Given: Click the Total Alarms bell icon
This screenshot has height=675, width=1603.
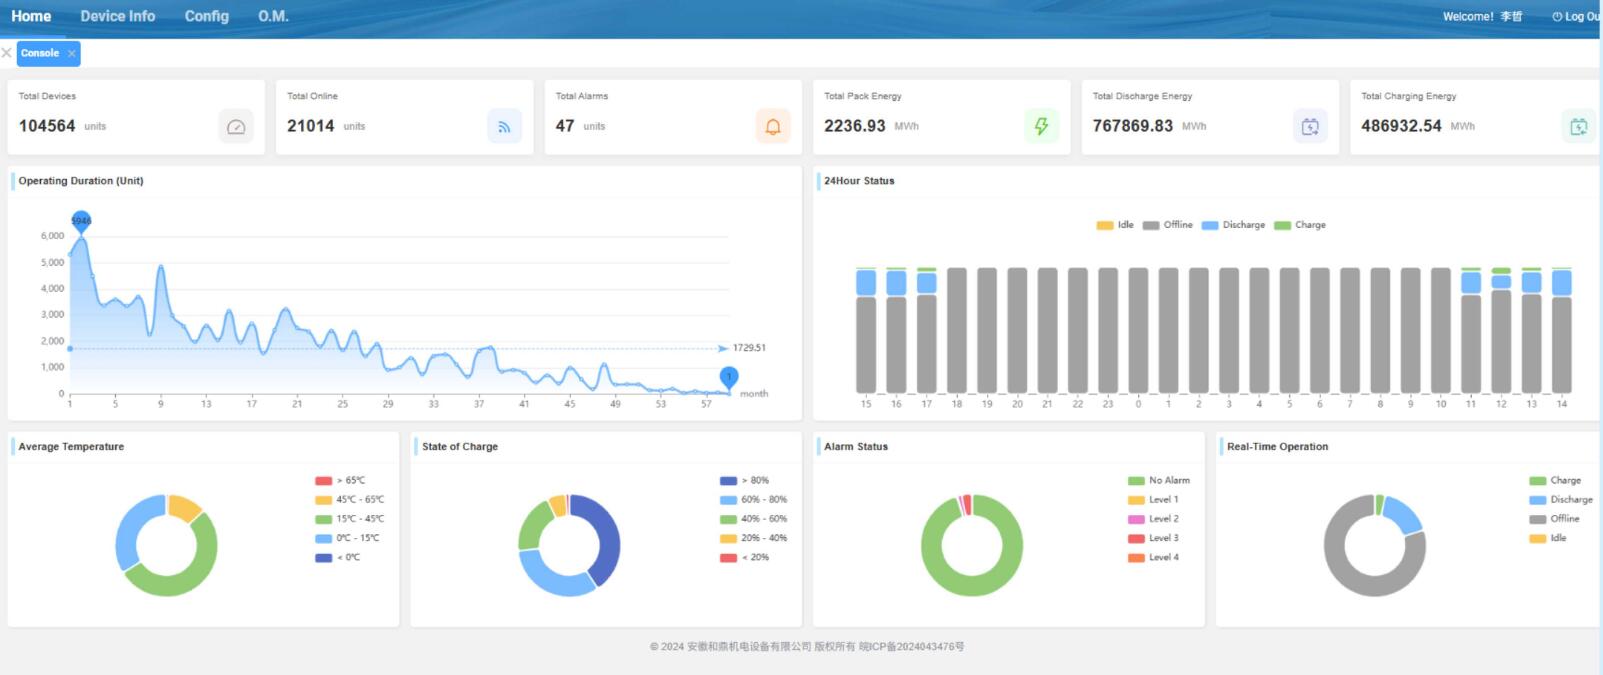Looking at the screenshot, I should tap(773, 127).
